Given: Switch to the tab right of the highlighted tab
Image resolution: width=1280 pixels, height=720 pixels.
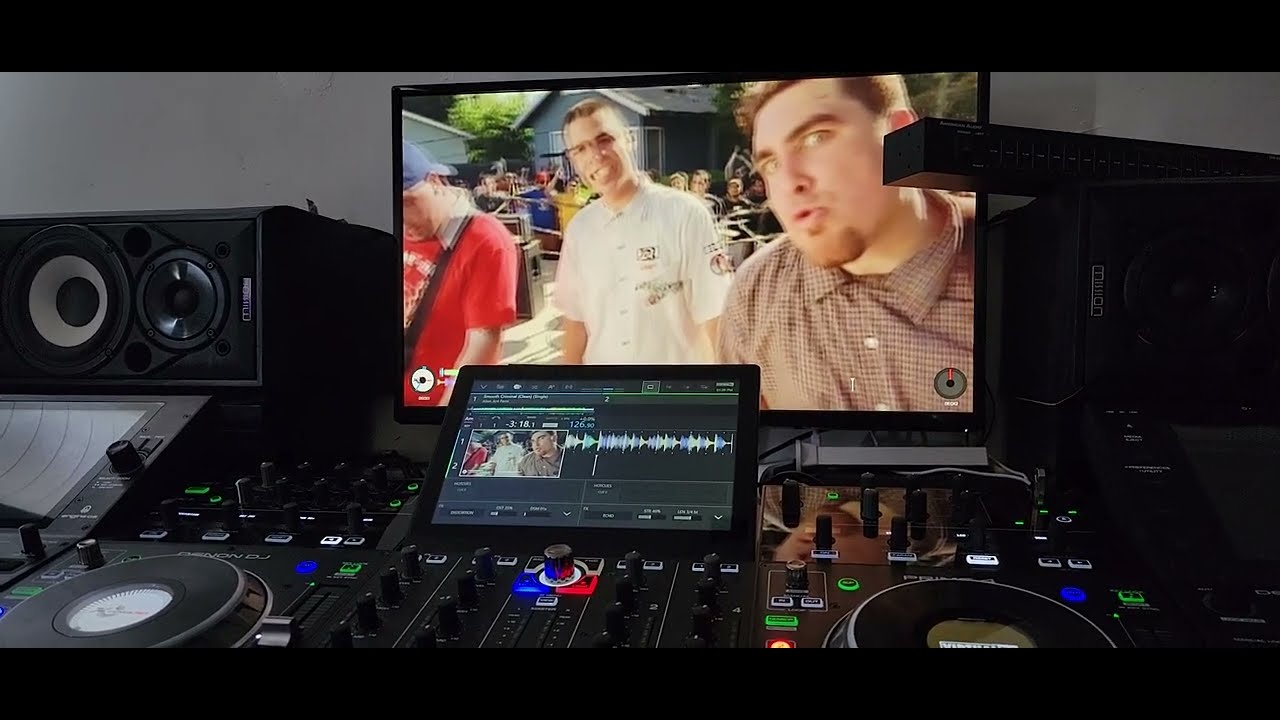Looking at the screenshot, I should (668, 387).
